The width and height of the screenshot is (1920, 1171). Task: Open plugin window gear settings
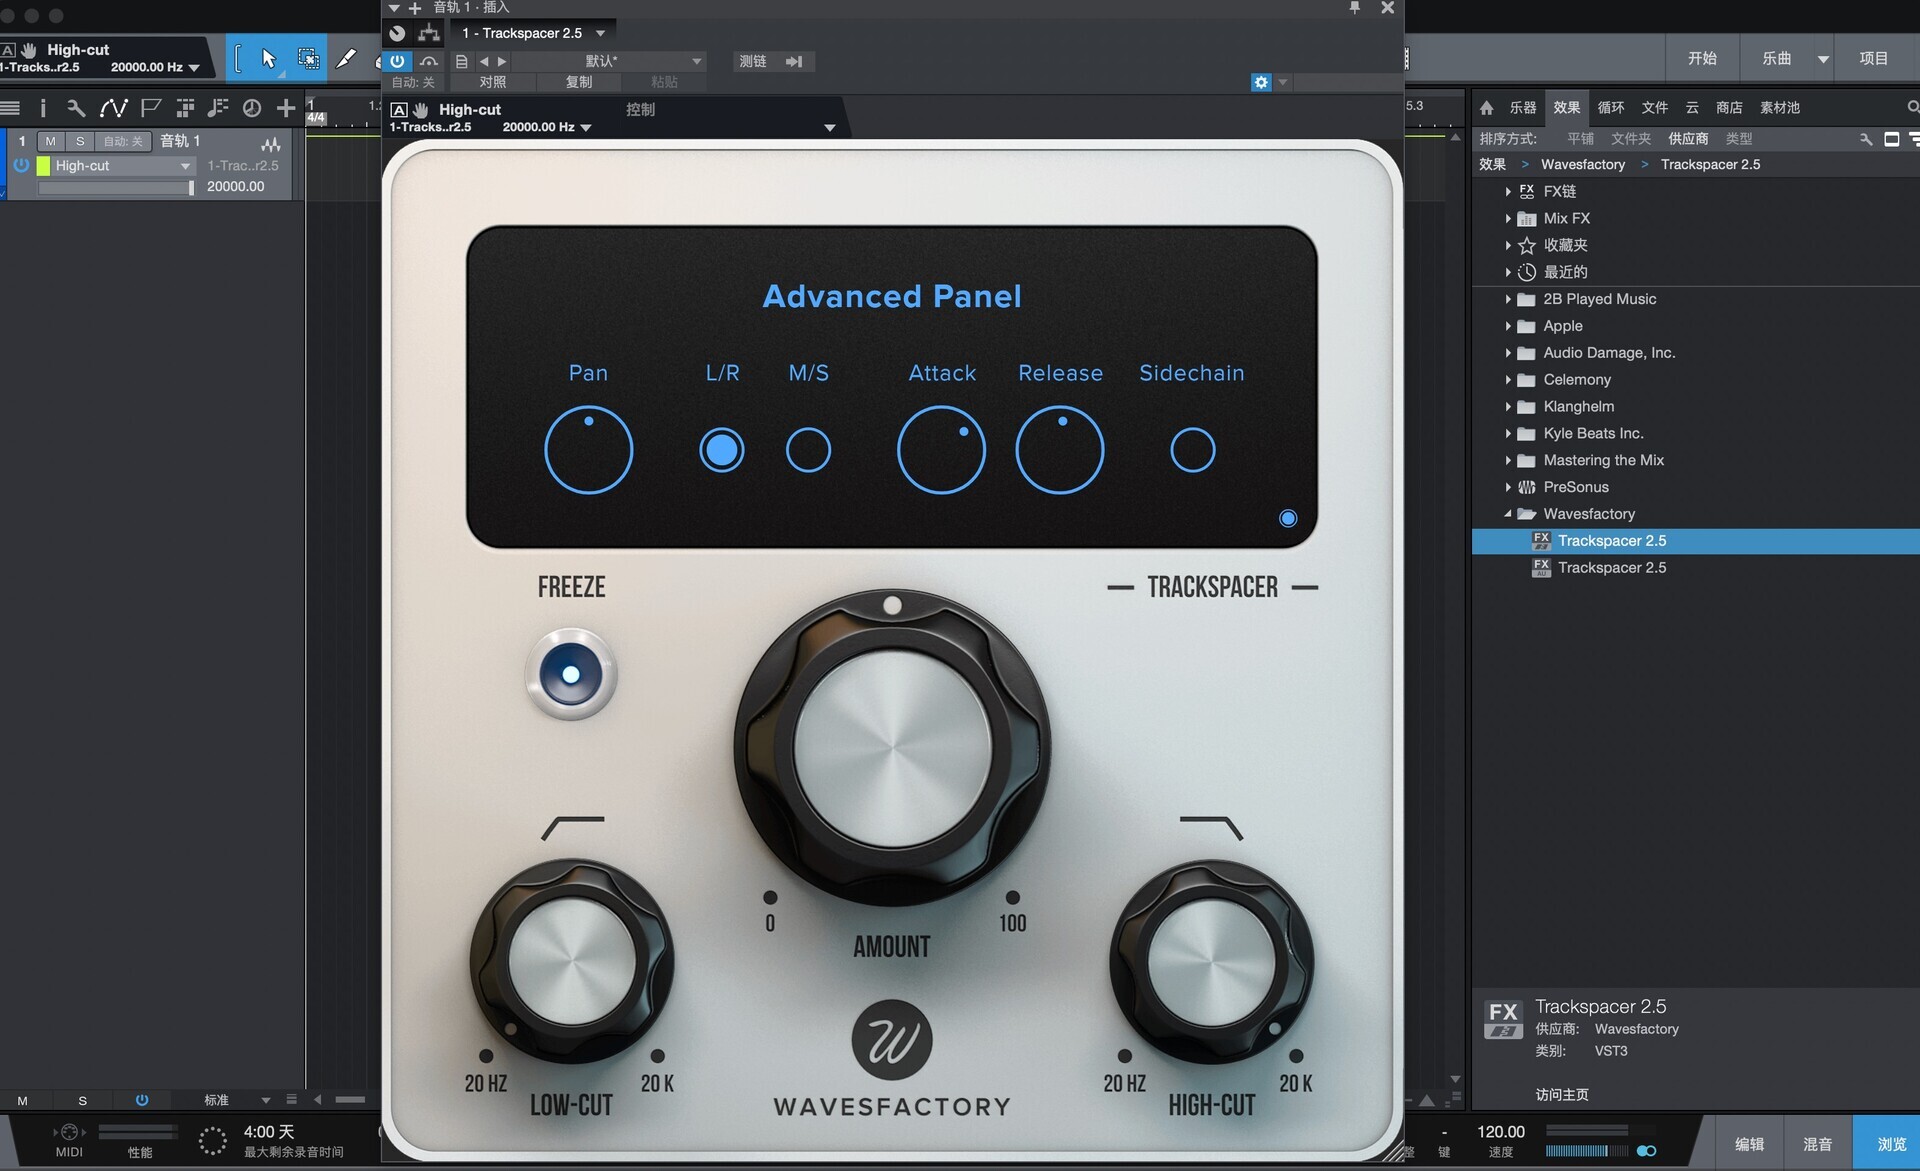[x=1261, y=82]
